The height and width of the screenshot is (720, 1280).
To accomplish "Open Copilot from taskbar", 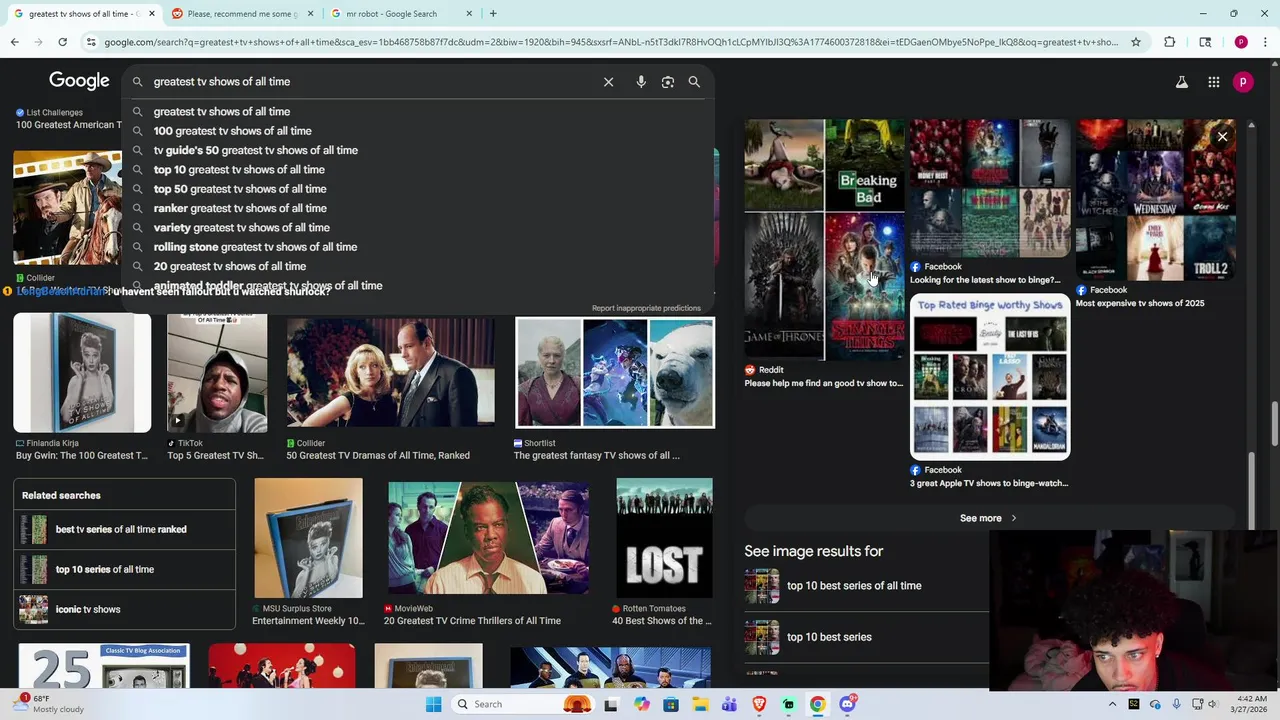I will (641, 704).
